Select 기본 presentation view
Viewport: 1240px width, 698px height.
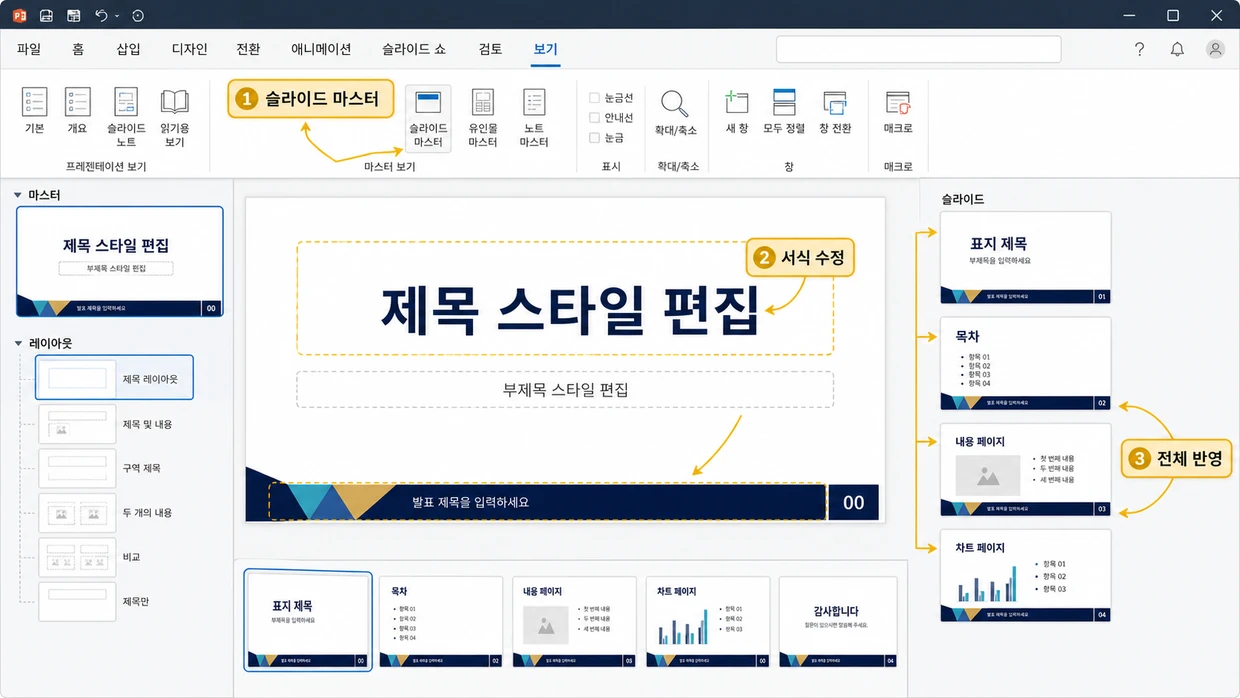pos(35,110)
